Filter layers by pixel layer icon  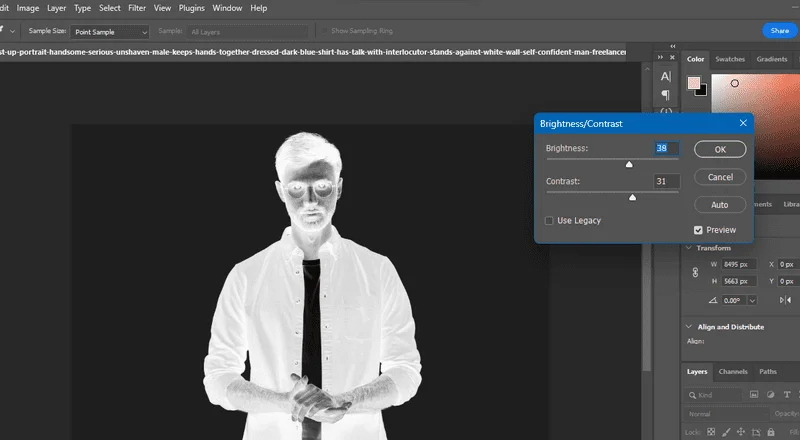coord(754,395)
